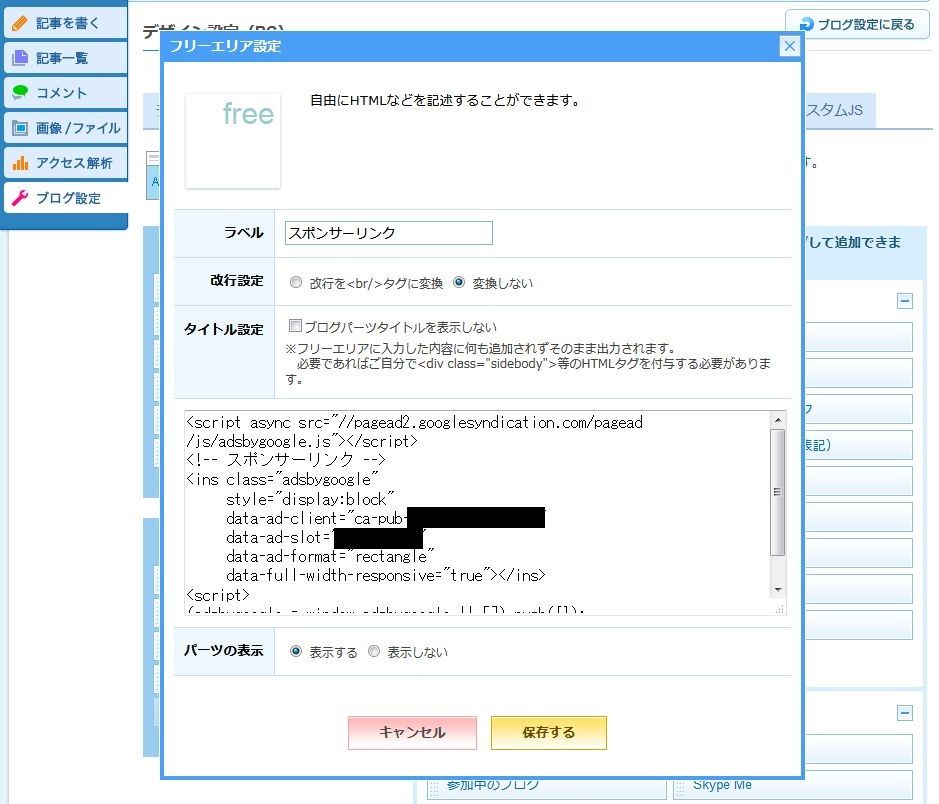Click the ブログ設定に戻る button

[857, 24]
